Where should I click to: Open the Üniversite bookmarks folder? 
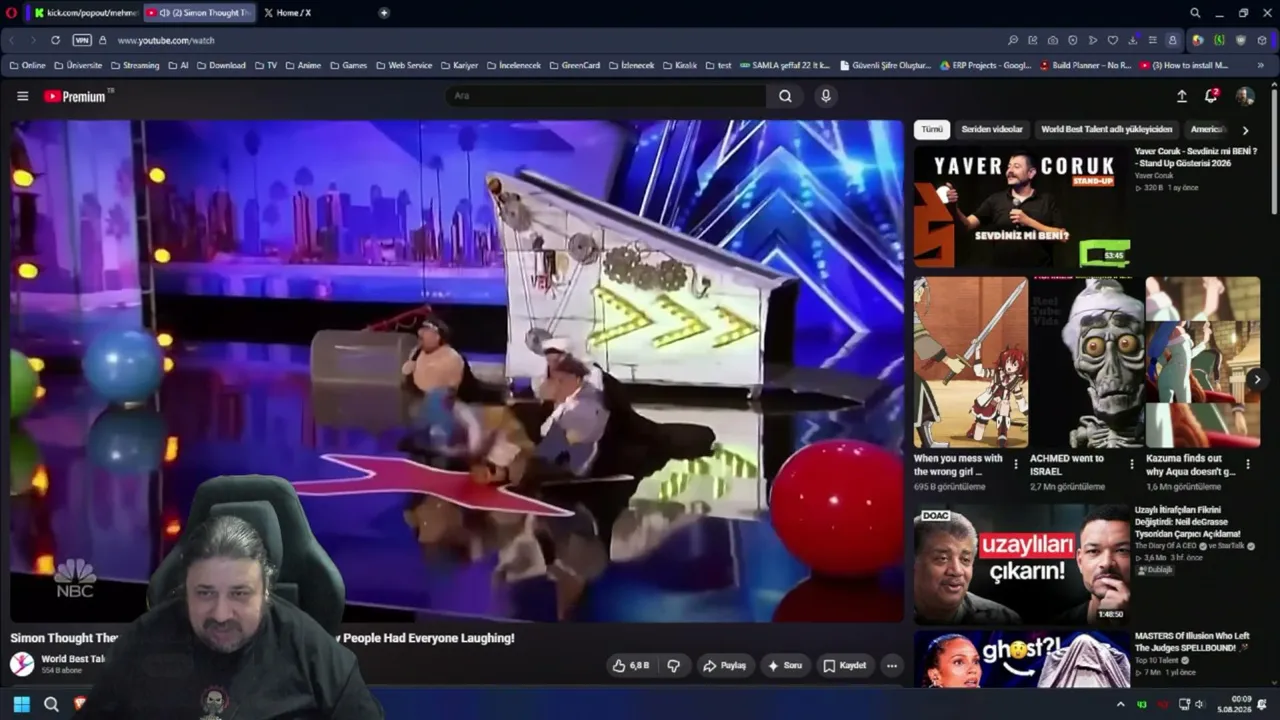tap(78, 65)
